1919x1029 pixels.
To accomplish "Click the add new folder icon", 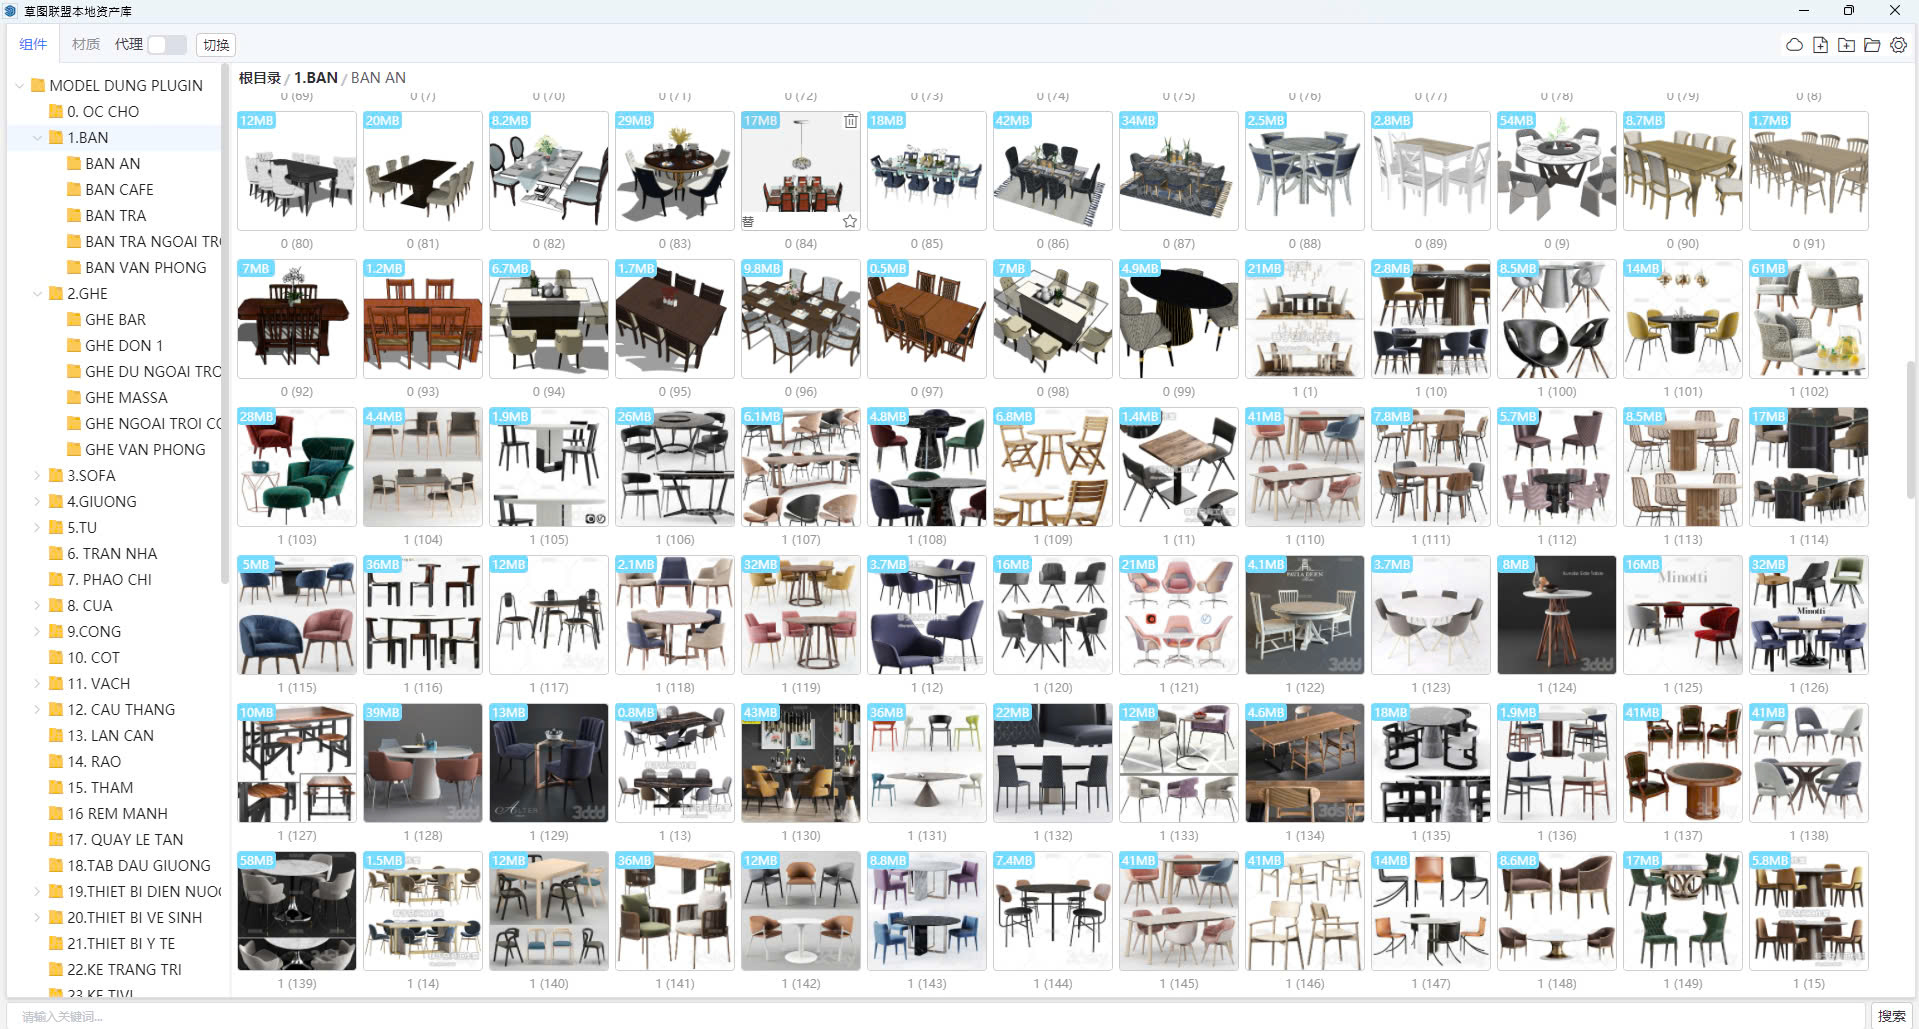I will point(1846,45).
